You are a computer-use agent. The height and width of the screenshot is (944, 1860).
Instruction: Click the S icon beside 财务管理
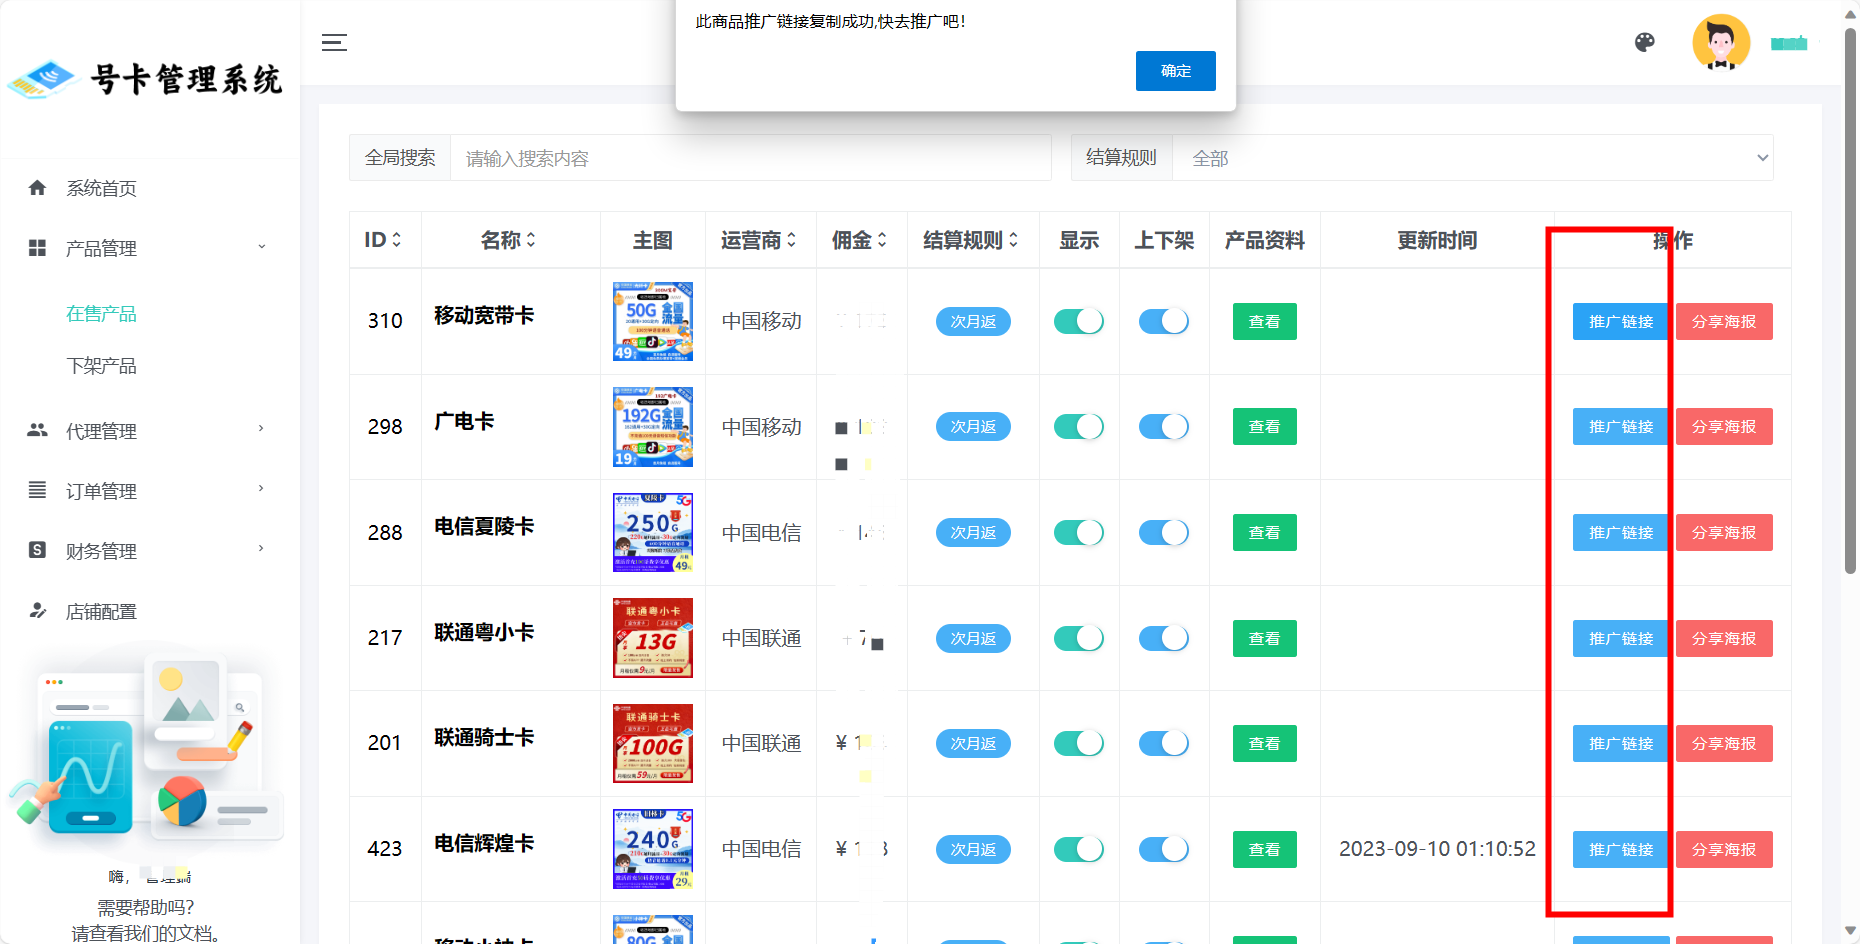[37, 550]
